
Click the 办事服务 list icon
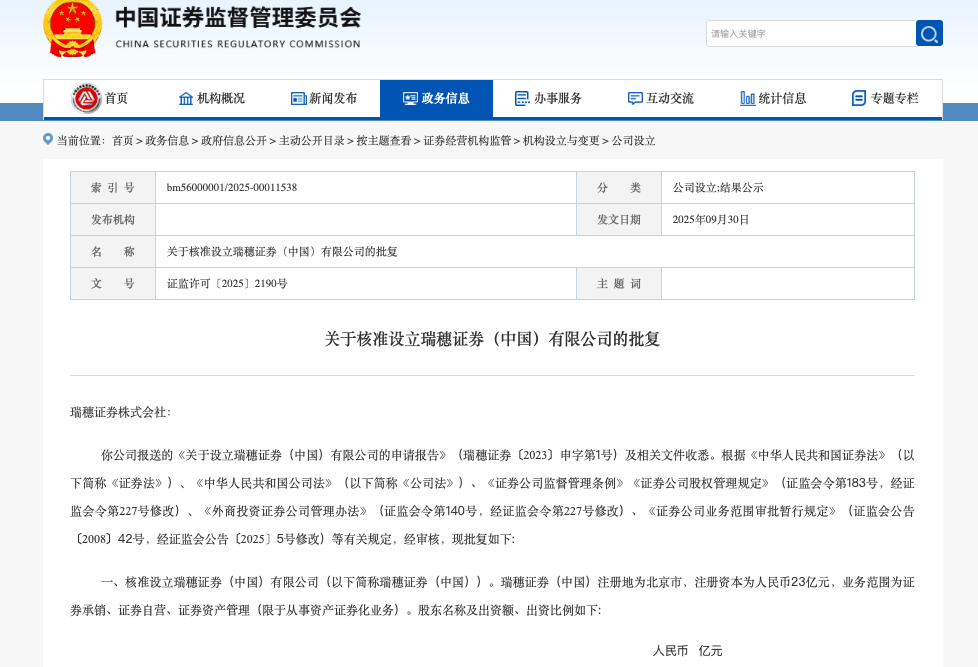click(x=522, y=98)
